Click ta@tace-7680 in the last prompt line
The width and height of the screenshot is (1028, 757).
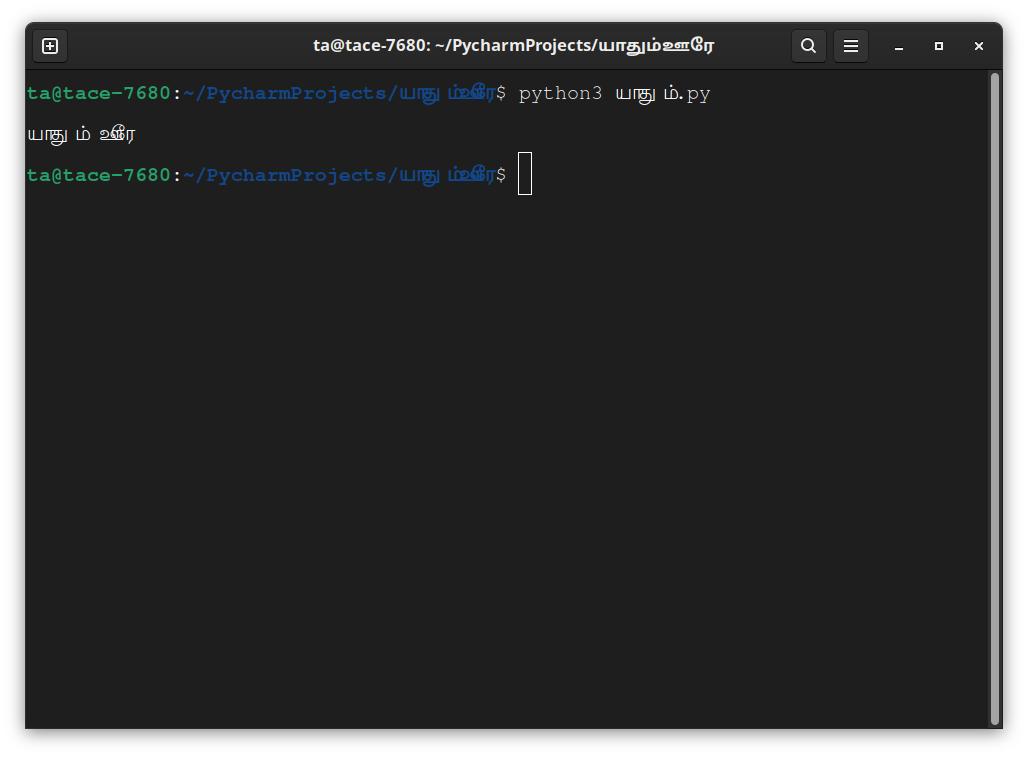(x=98, y=175)
